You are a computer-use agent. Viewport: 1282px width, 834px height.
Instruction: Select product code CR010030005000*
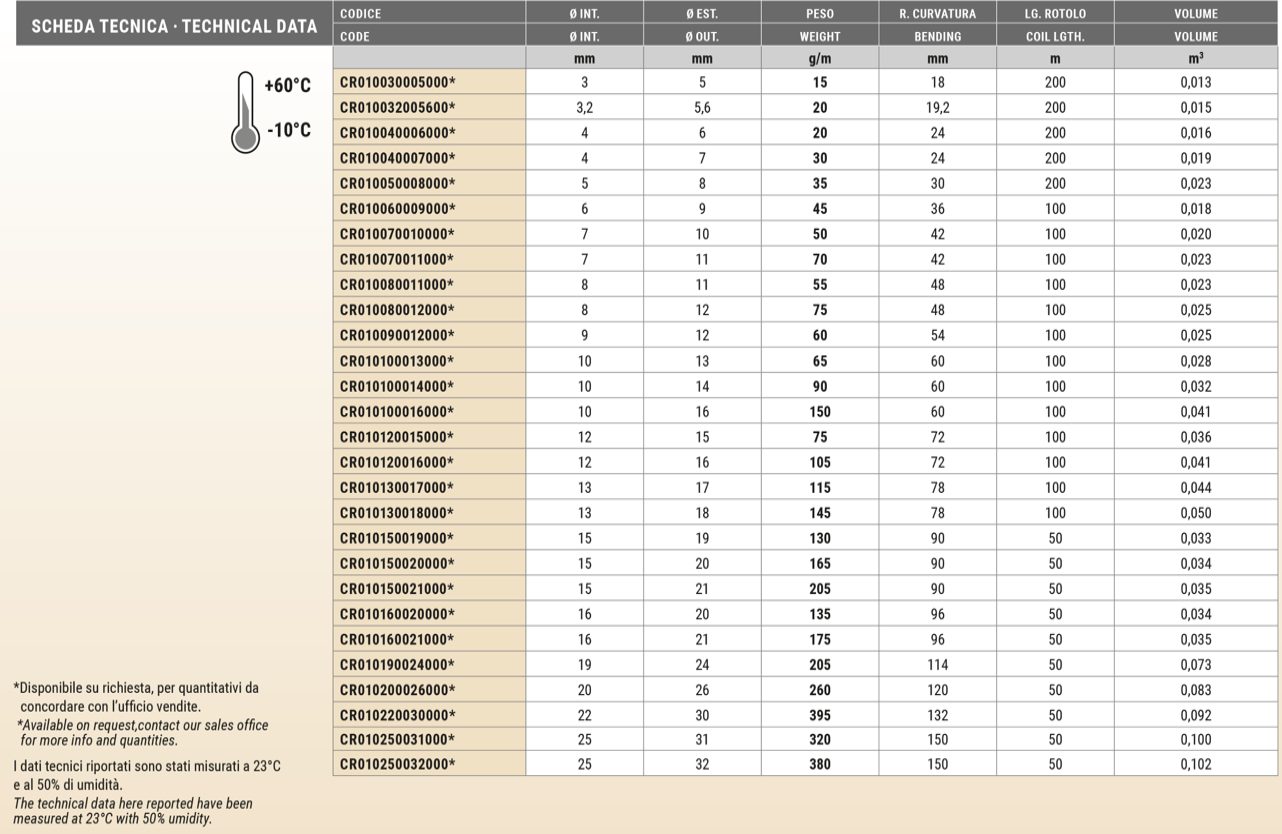397,83
